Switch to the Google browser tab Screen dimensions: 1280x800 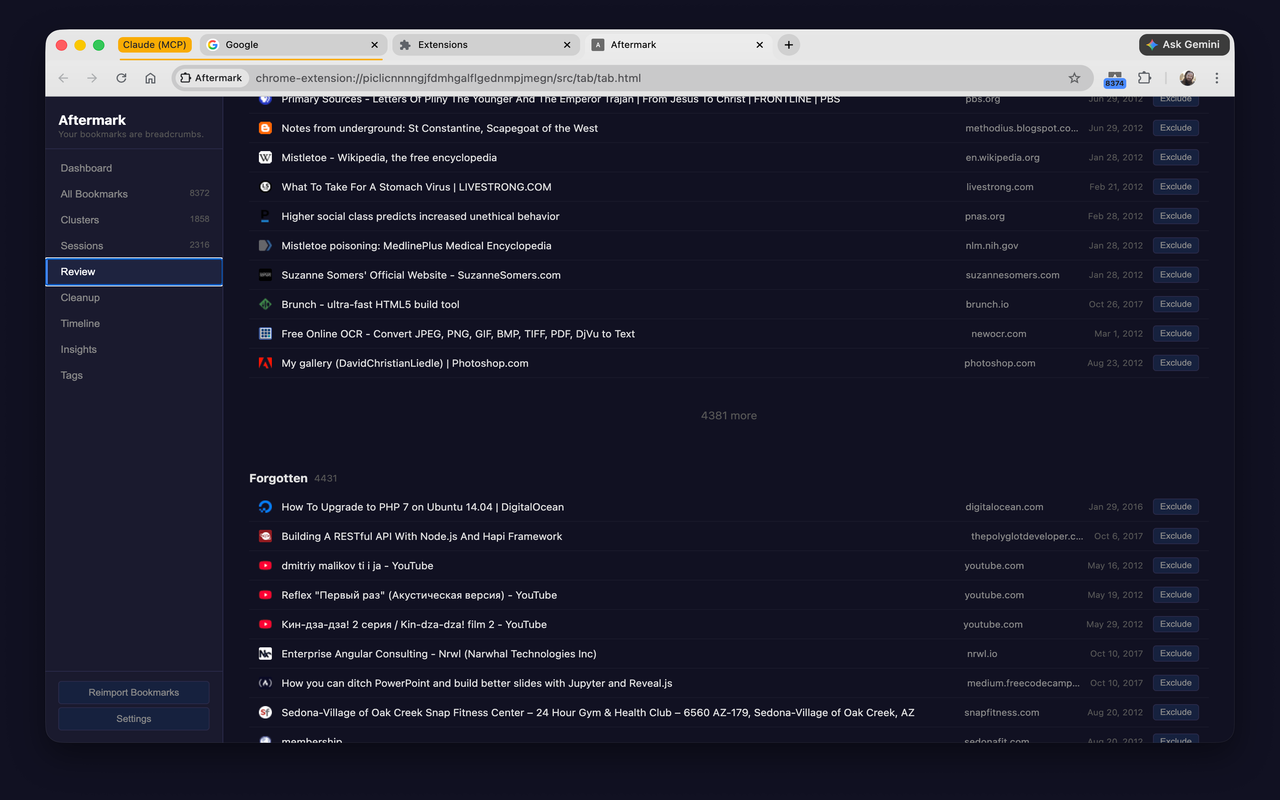click(294, 45)
